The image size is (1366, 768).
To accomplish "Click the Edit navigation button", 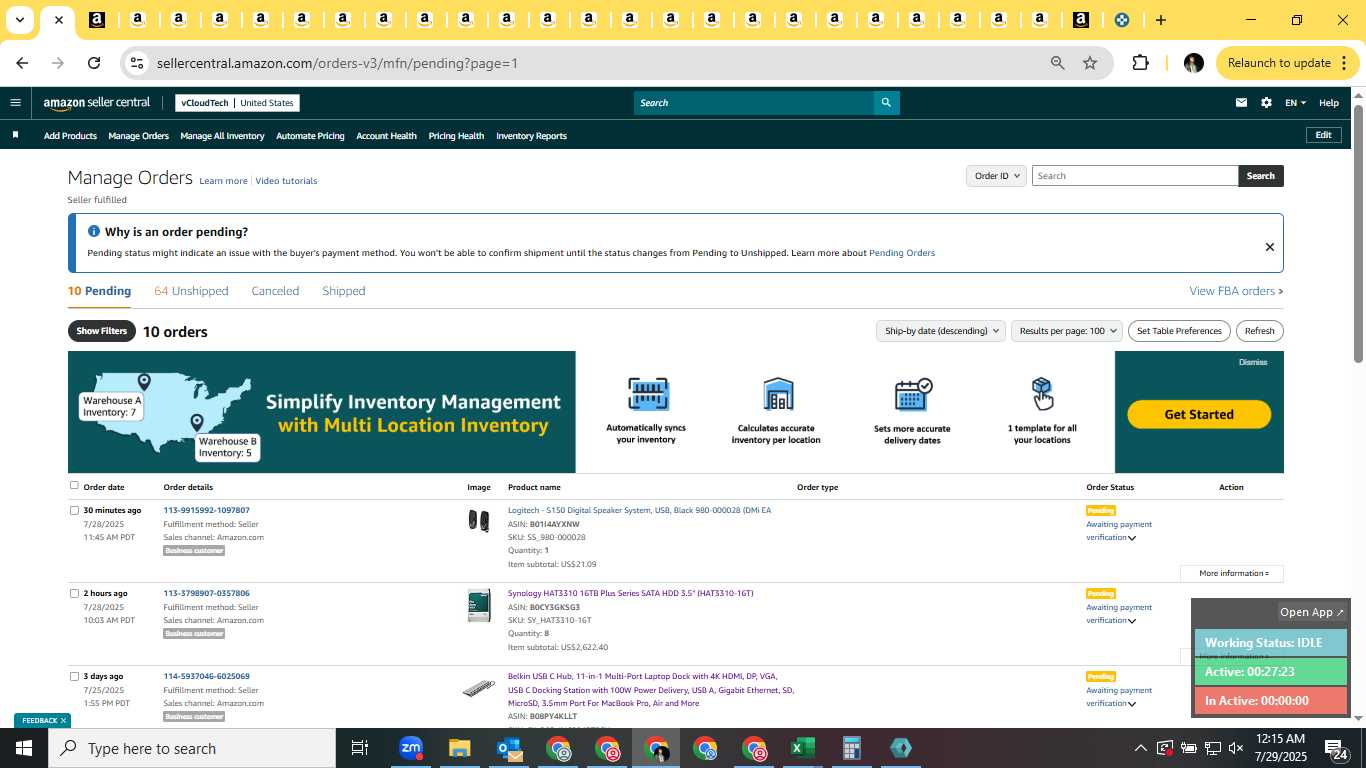I will (1323, 135).
